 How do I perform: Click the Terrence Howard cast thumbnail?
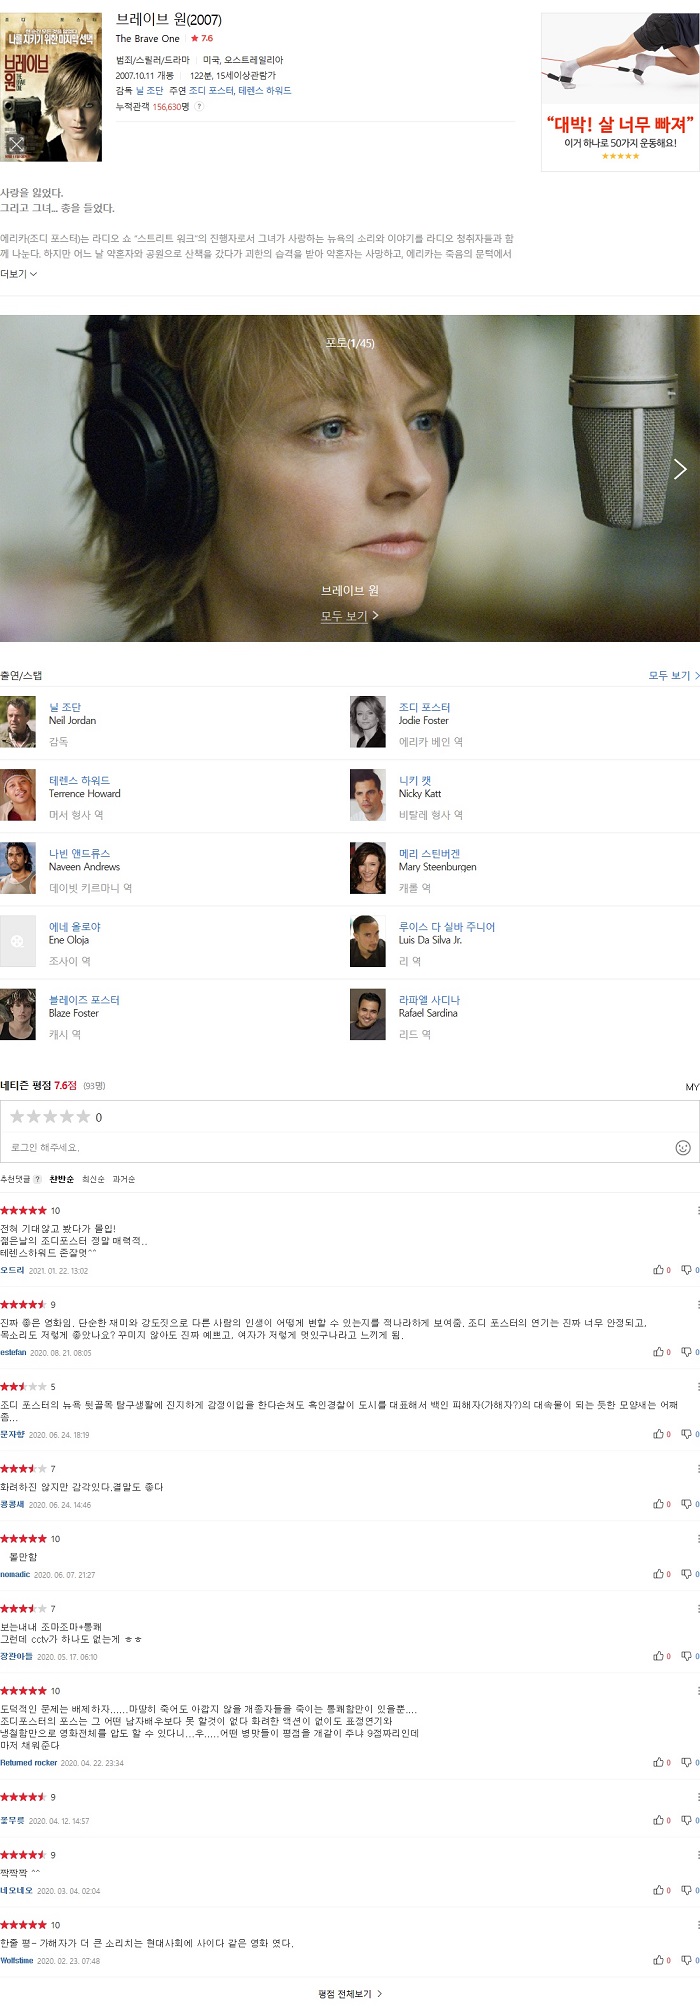pyautogui.click(x=18, y=795)
